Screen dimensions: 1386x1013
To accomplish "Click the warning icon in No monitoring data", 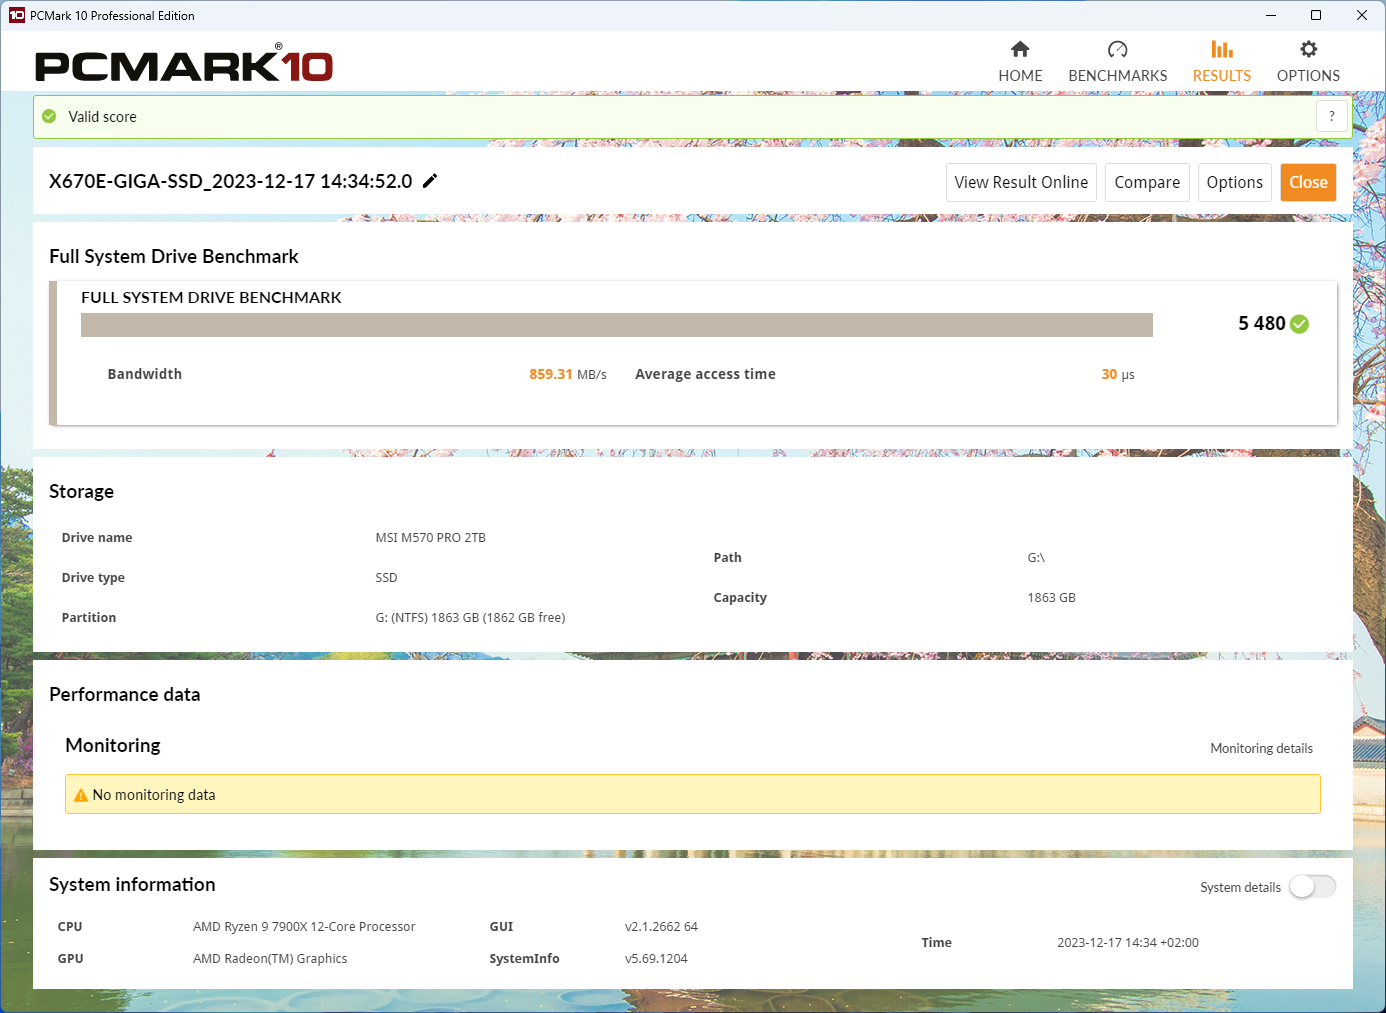I will coord(81,795).
